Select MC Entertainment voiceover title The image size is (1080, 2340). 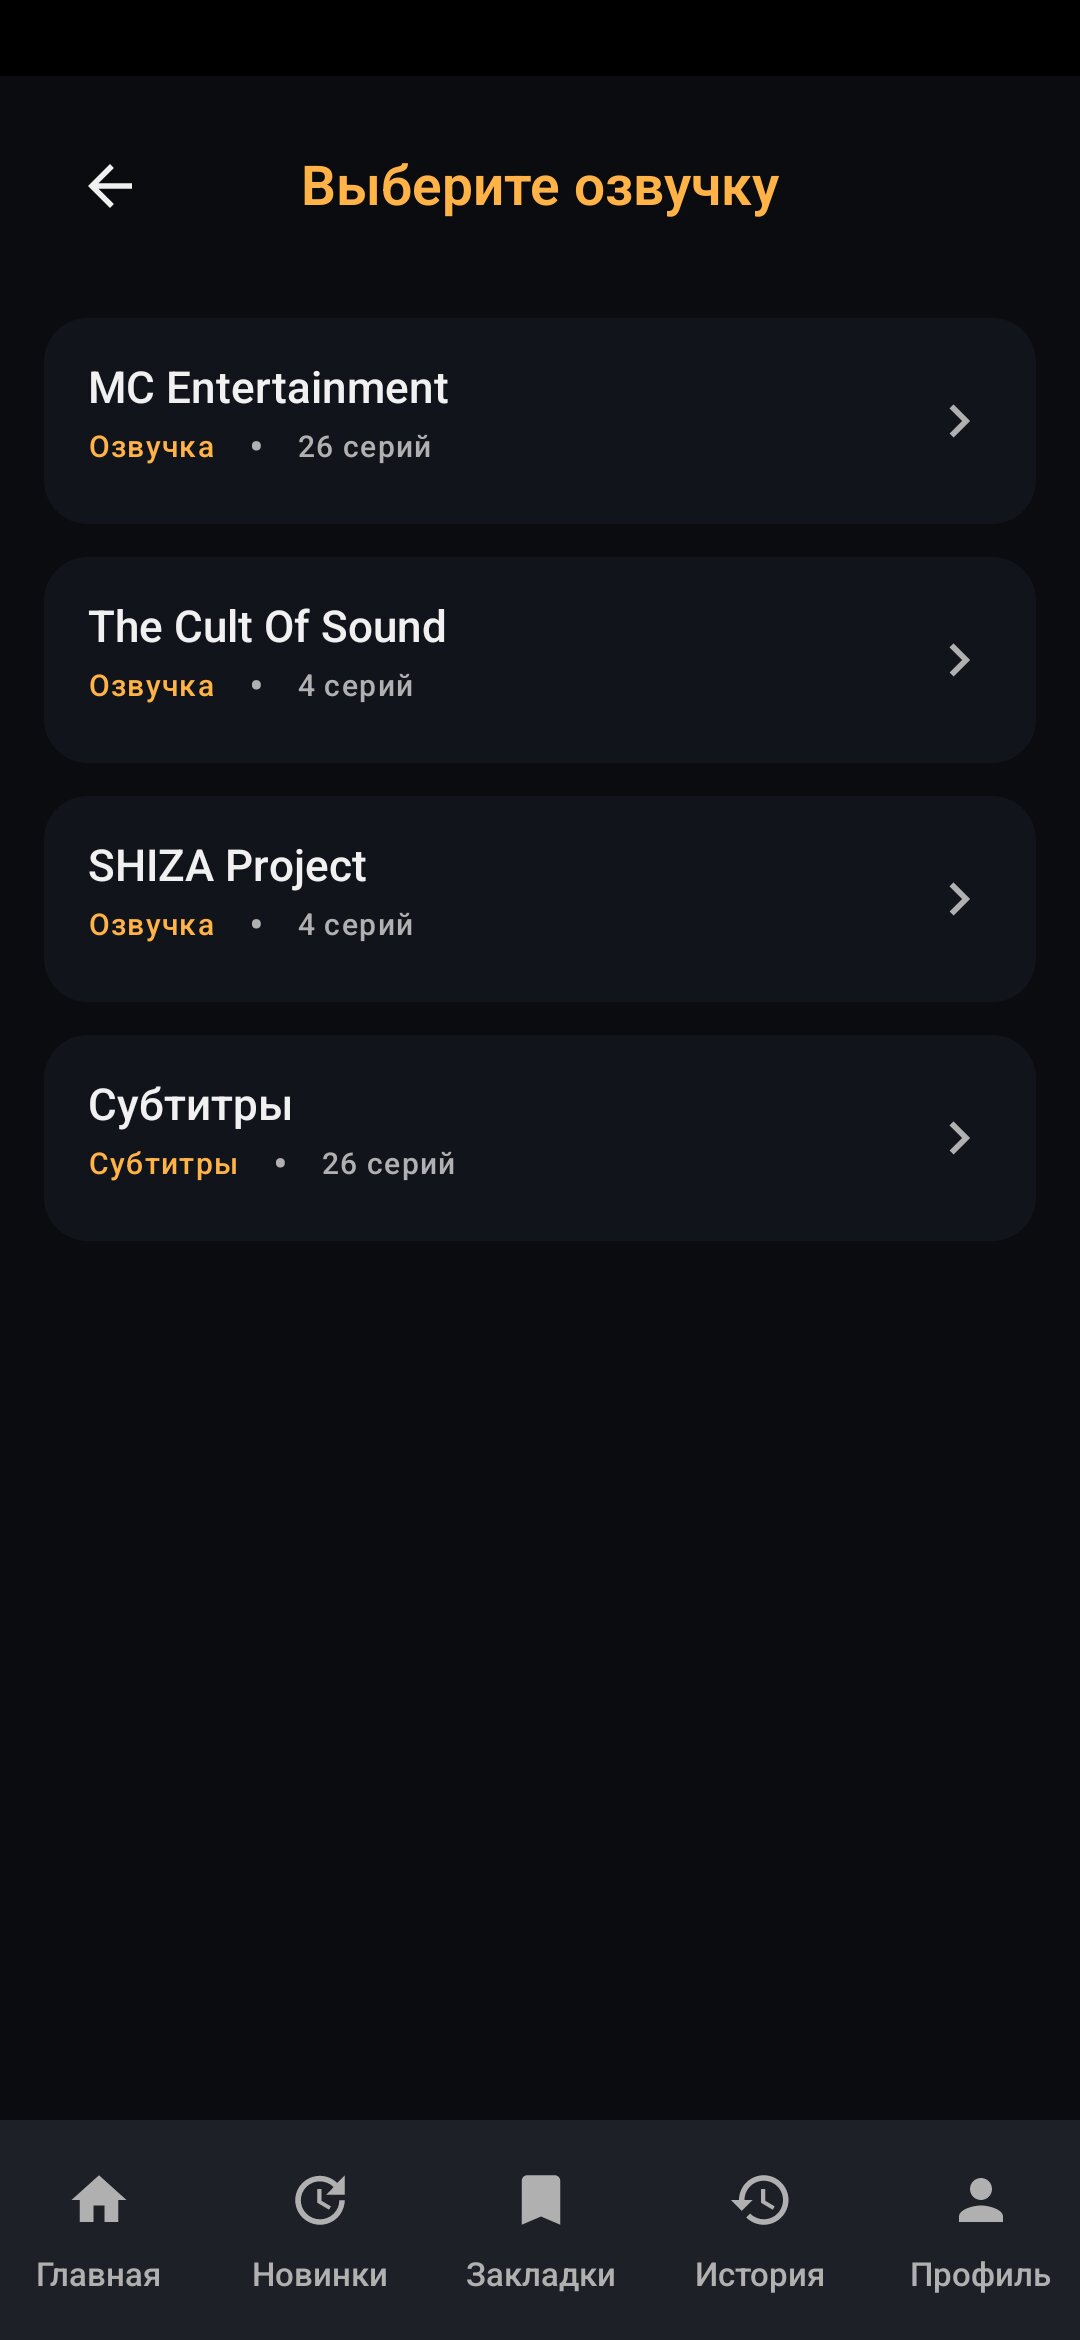tap(268, 388)
